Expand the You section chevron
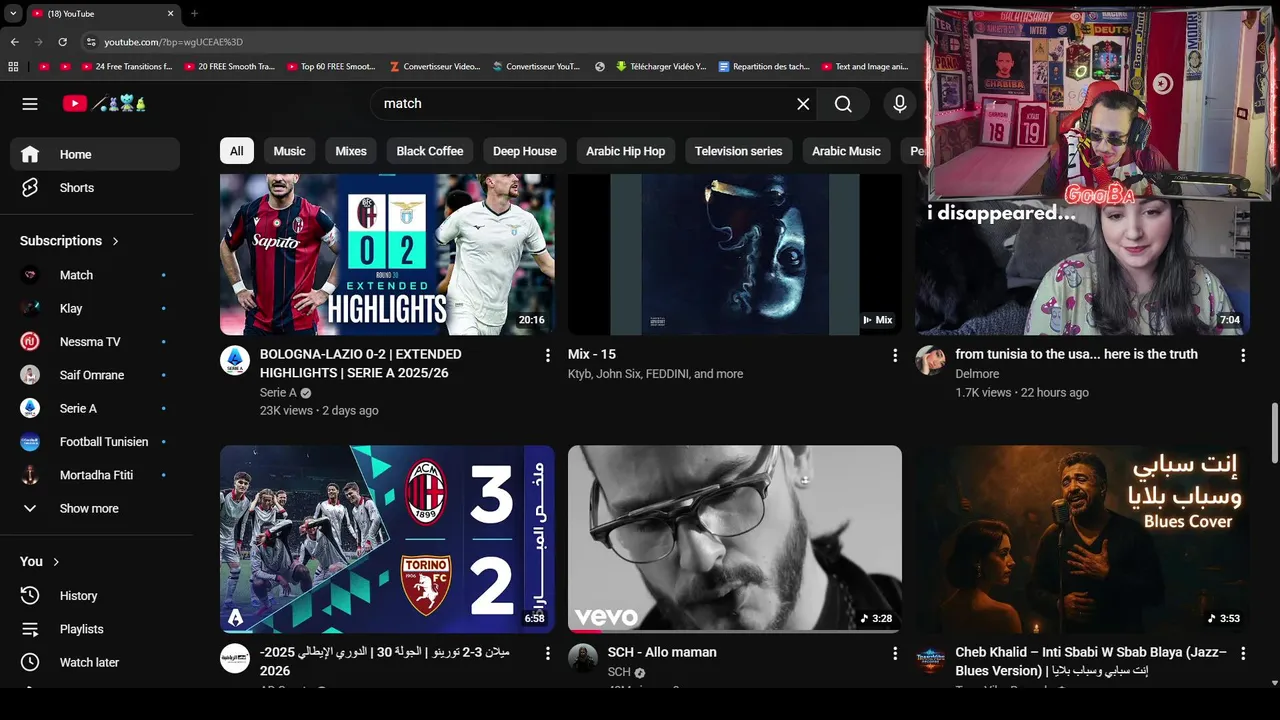 click(x=56, y=562)
